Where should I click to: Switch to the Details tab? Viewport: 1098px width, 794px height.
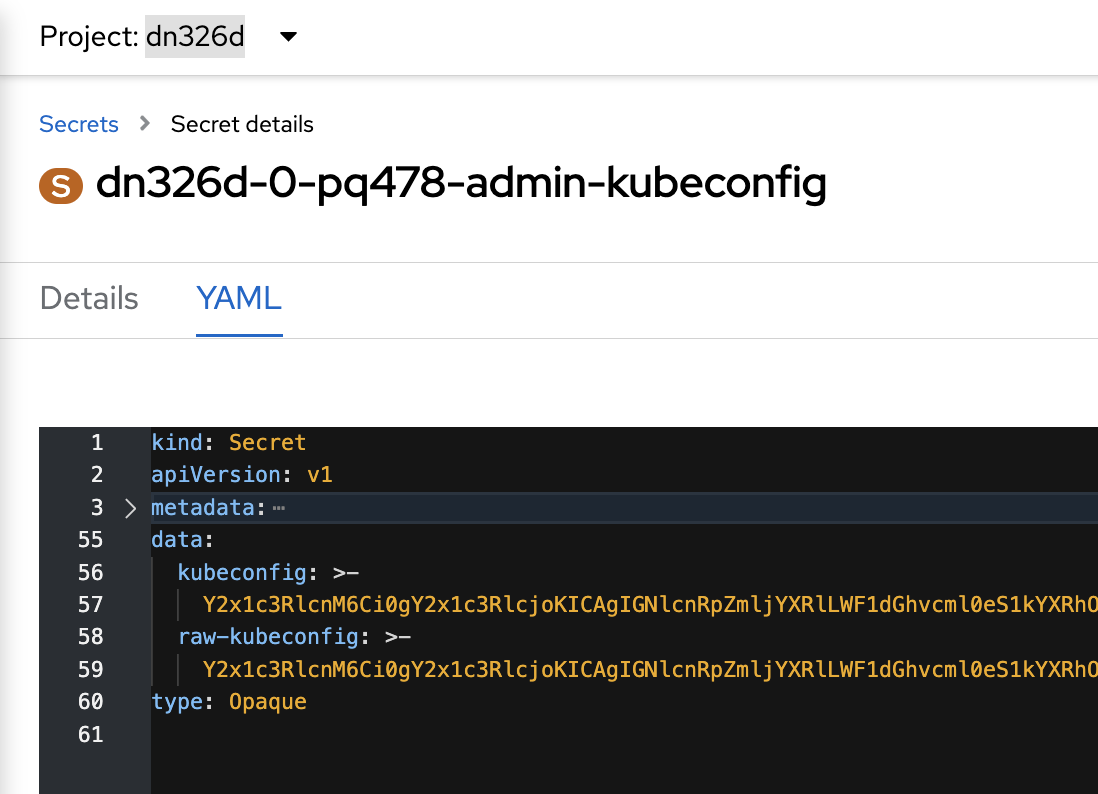click(x=88, y=298)
